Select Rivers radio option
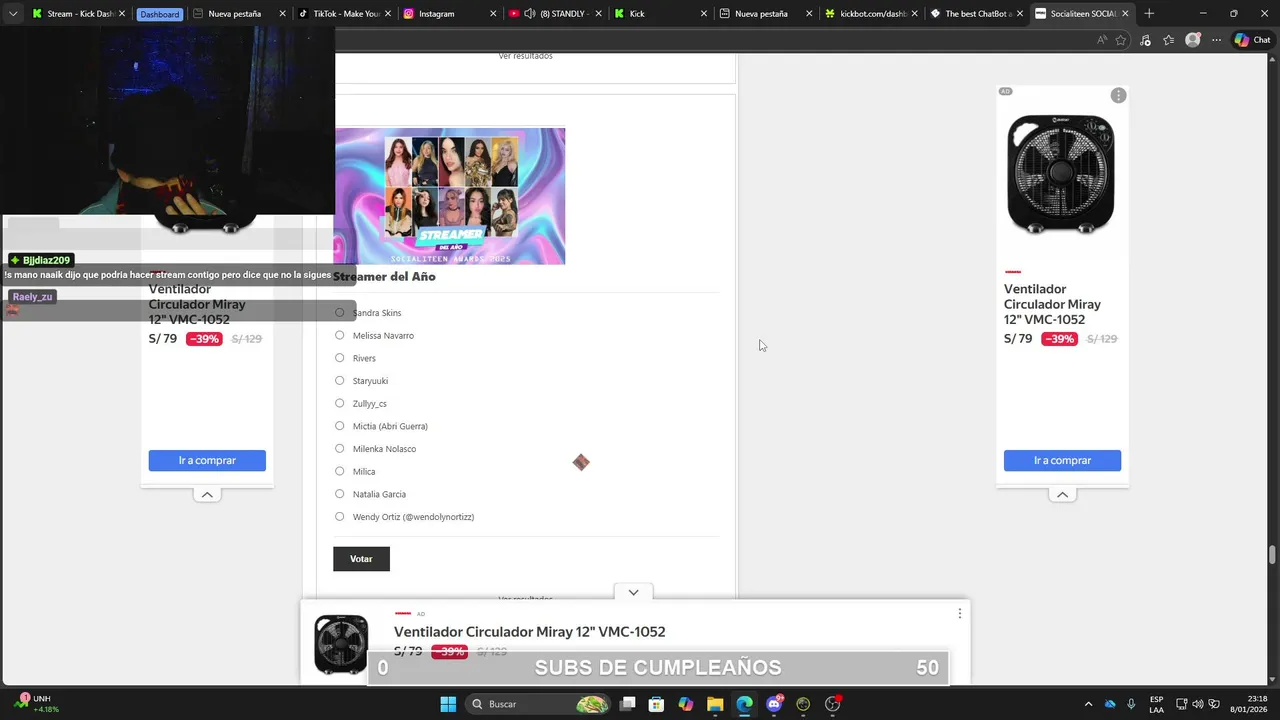The width and height of the screenshot is (1280, 720). pyautogui.click(x=339, y=358)
